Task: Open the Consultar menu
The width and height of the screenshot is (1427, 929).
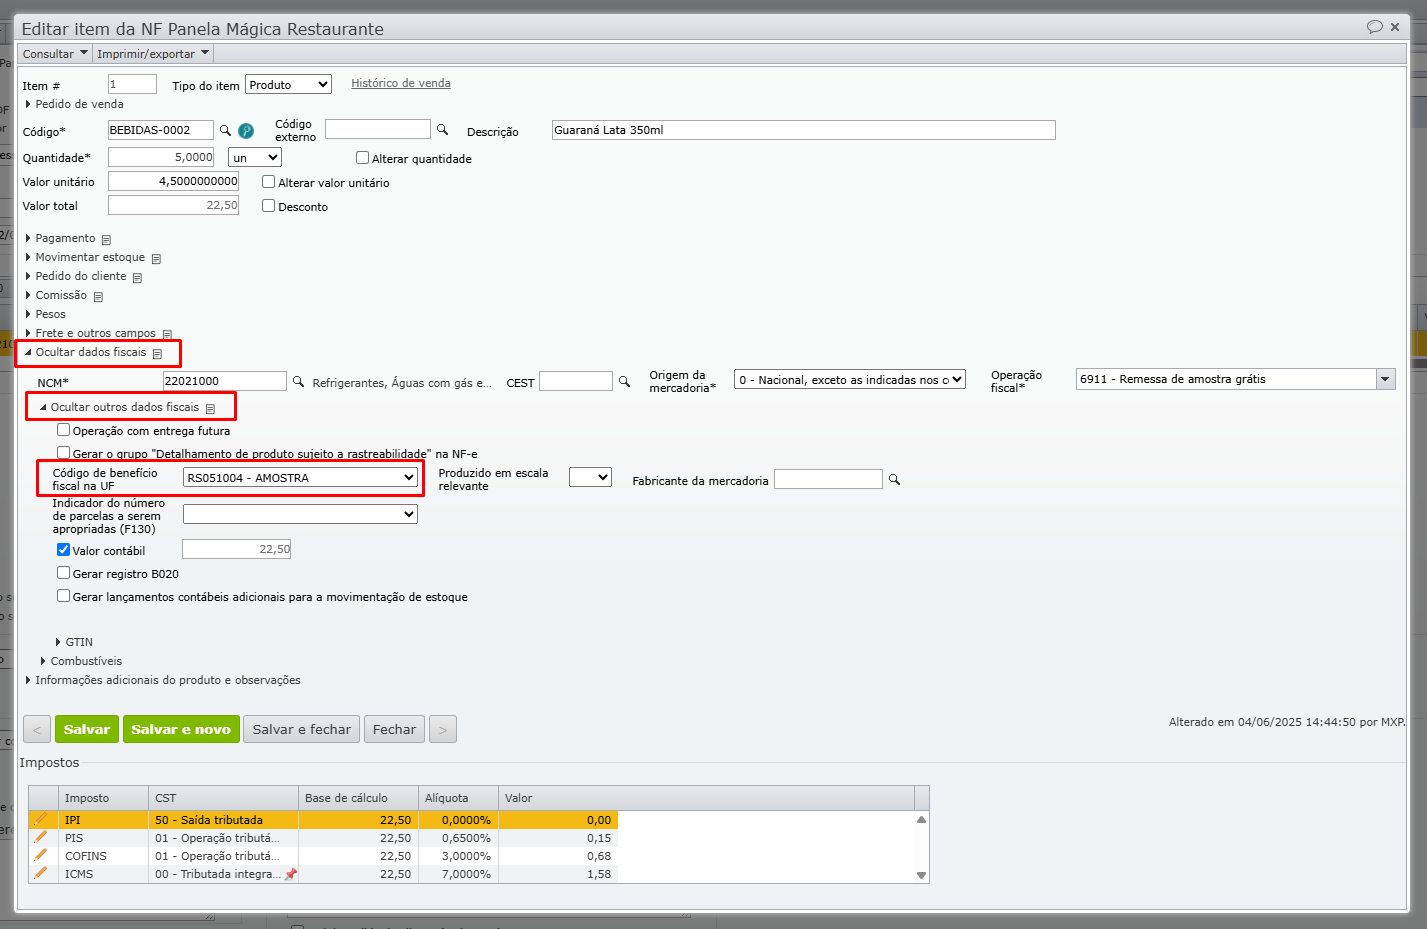Action: 55,54
